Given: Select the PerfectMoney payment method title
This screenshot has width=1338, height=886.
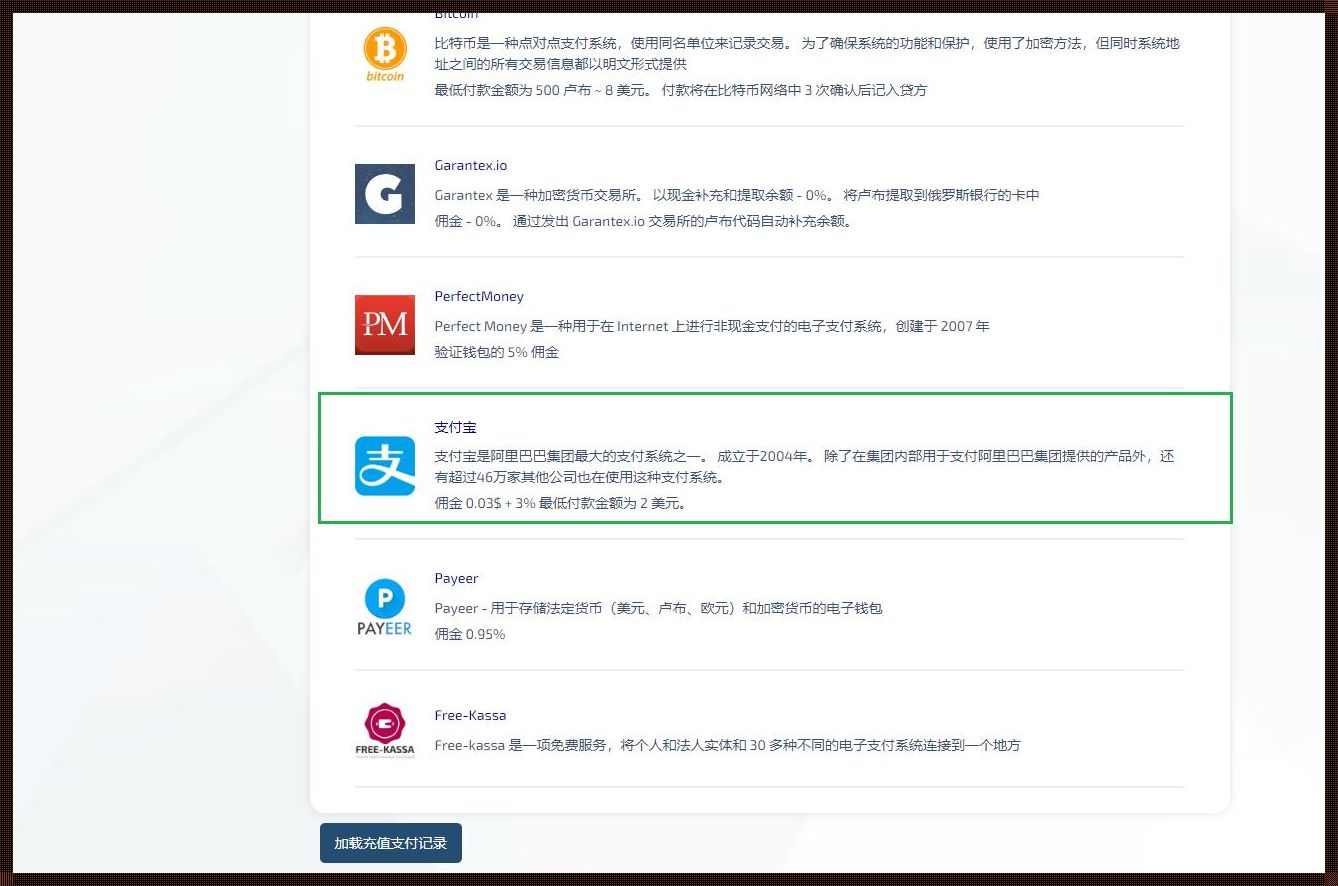Looking at the screenshot, I should [479, 296].
